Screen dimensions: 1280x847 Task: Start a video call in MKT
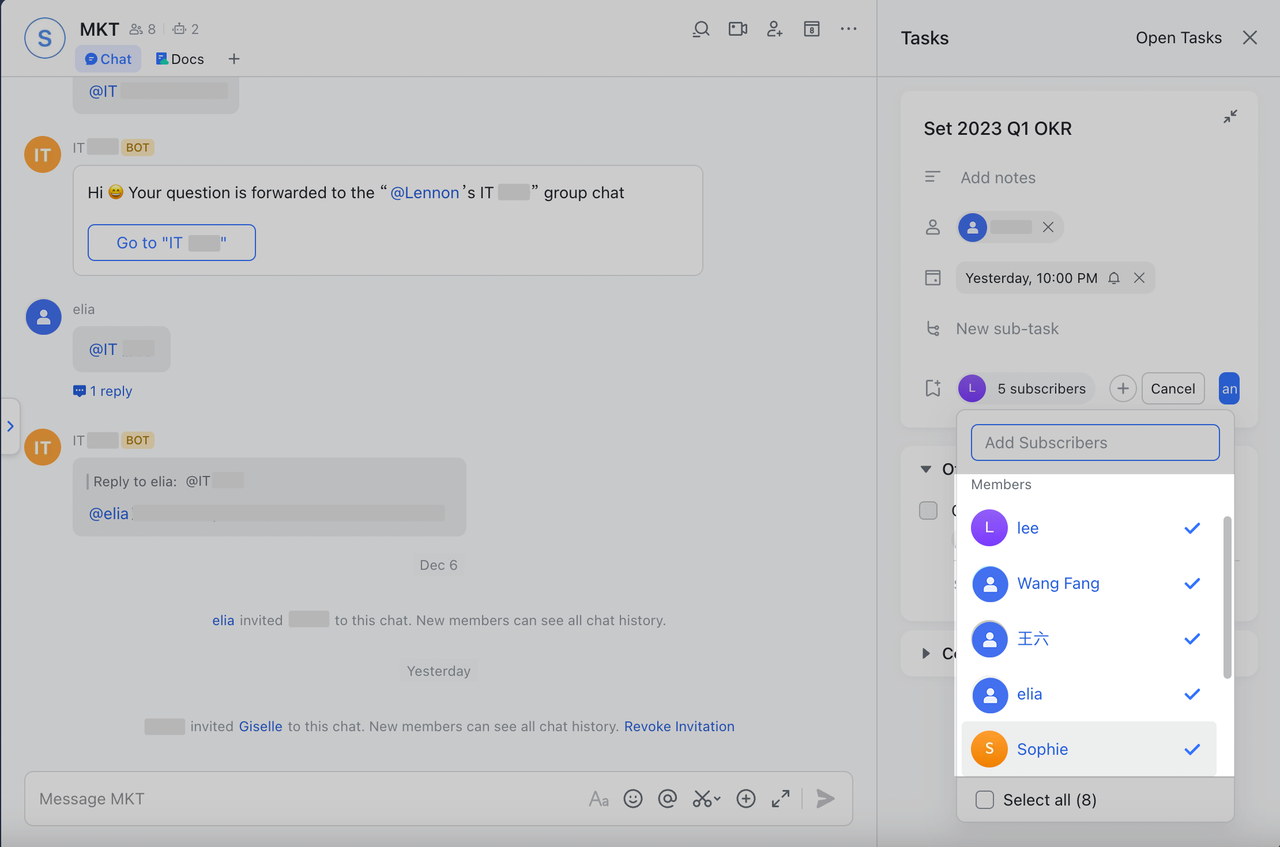[x=738, y=29]
